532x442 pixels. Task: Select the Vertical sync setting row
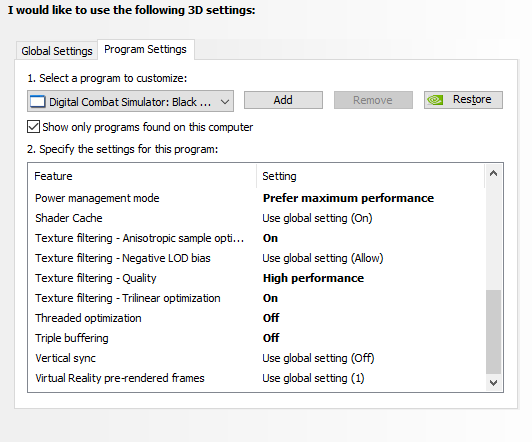tap(256, 358)
